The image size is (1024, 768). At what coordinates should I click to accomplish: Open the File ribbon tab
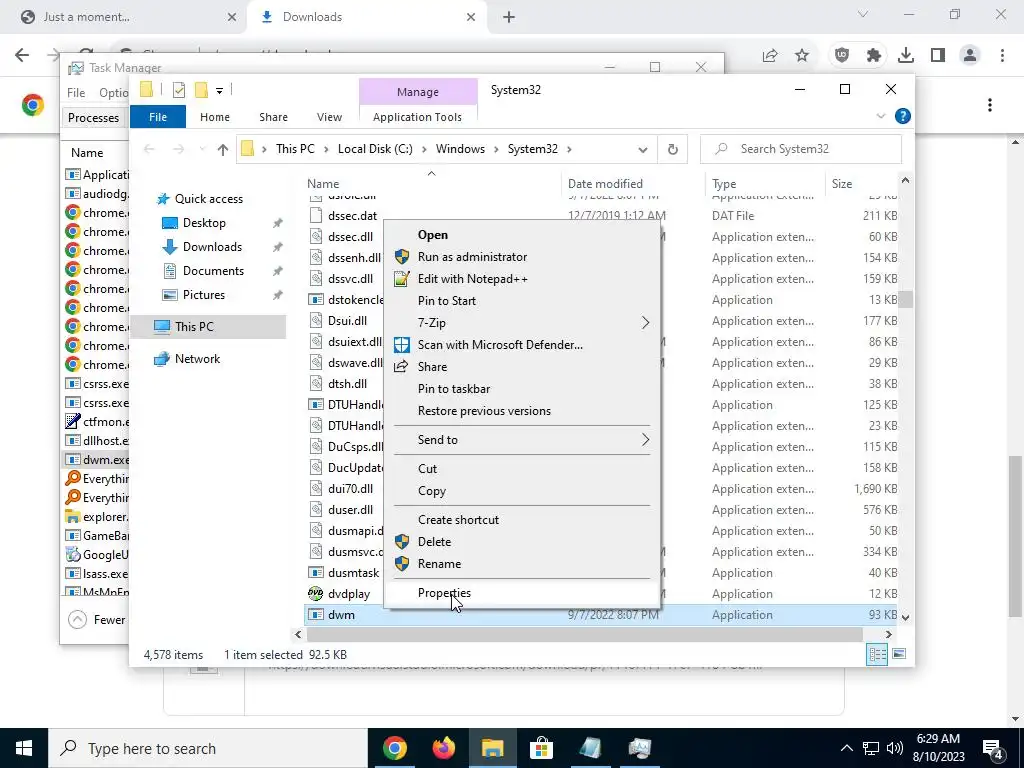click(x=158, y=117)
